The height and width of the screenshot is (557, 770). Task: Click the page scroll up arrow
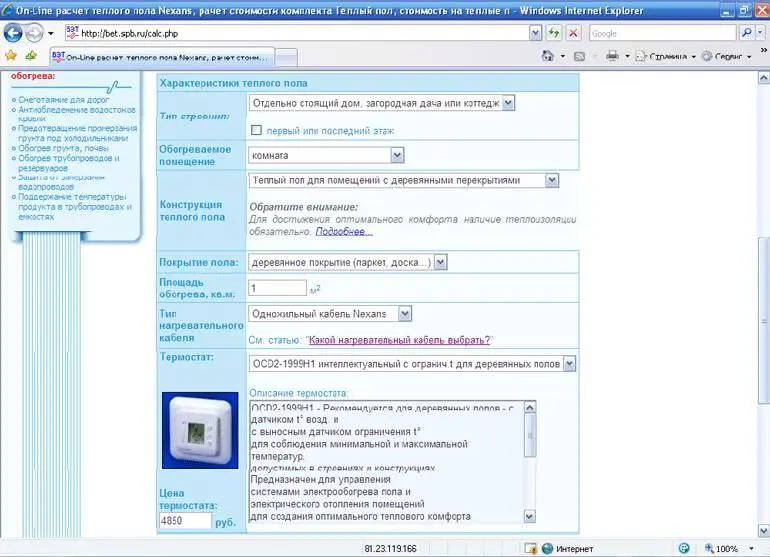pos(764,78)
